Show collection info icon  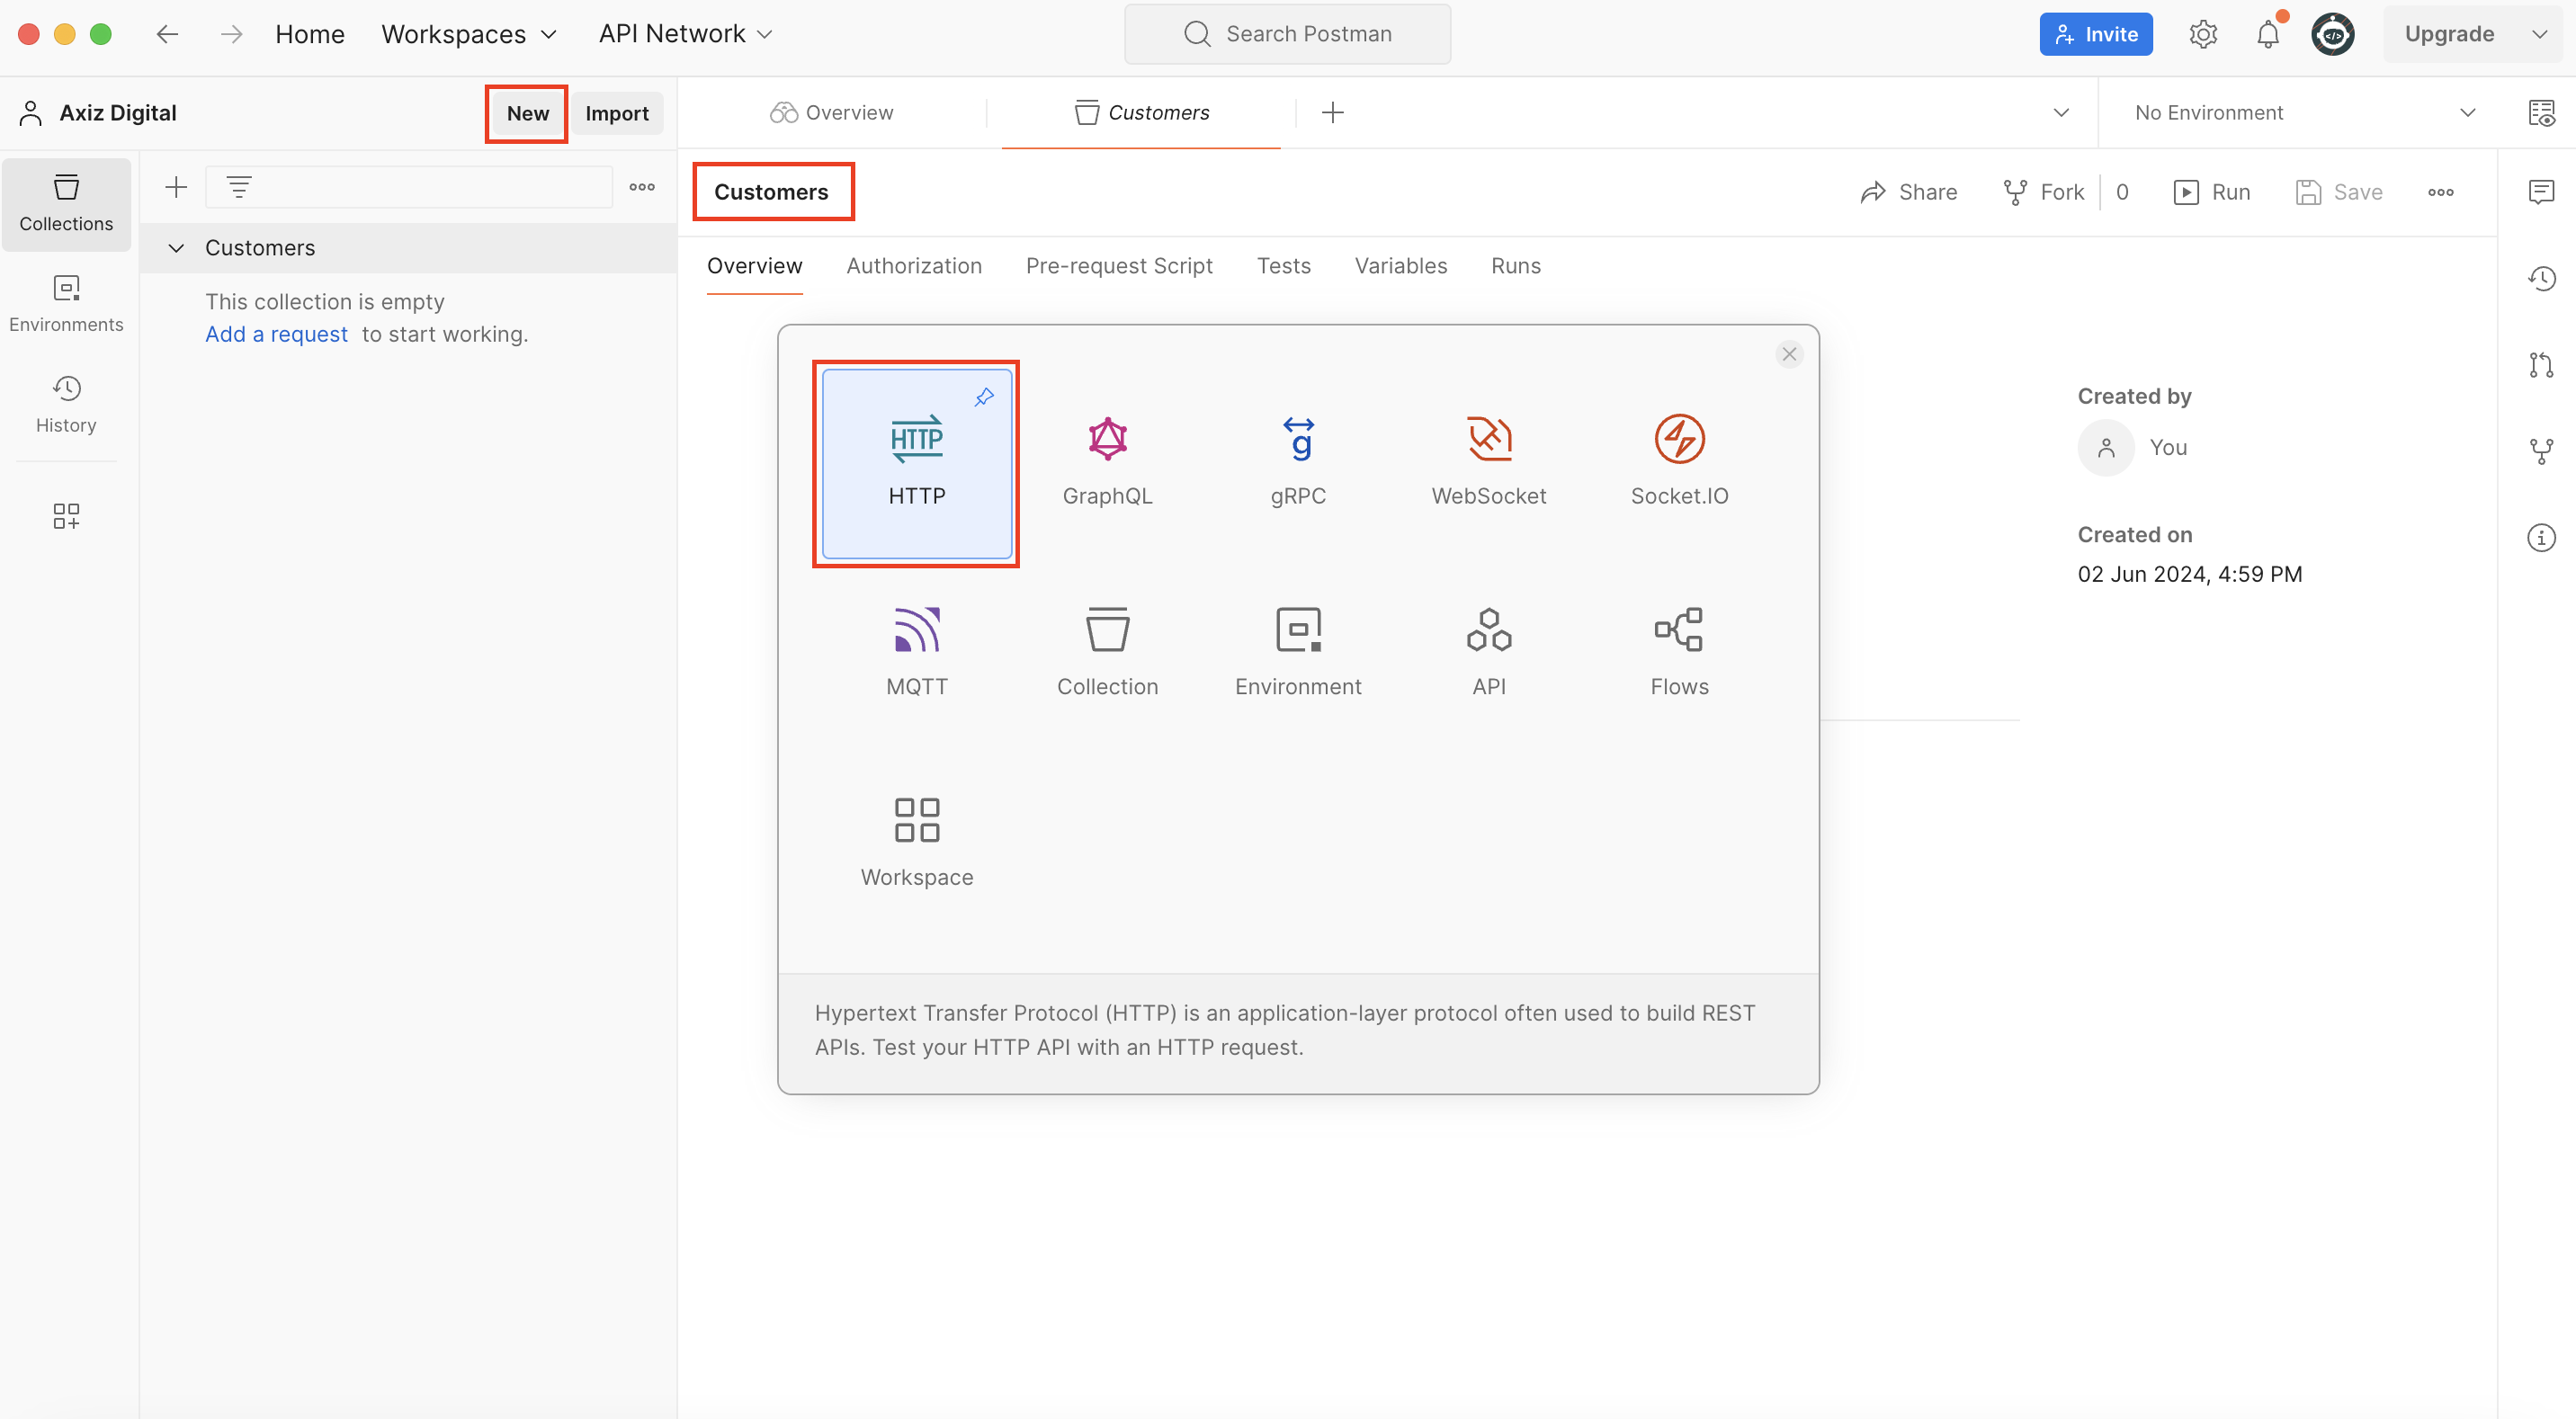click(x=2541, y=538)
